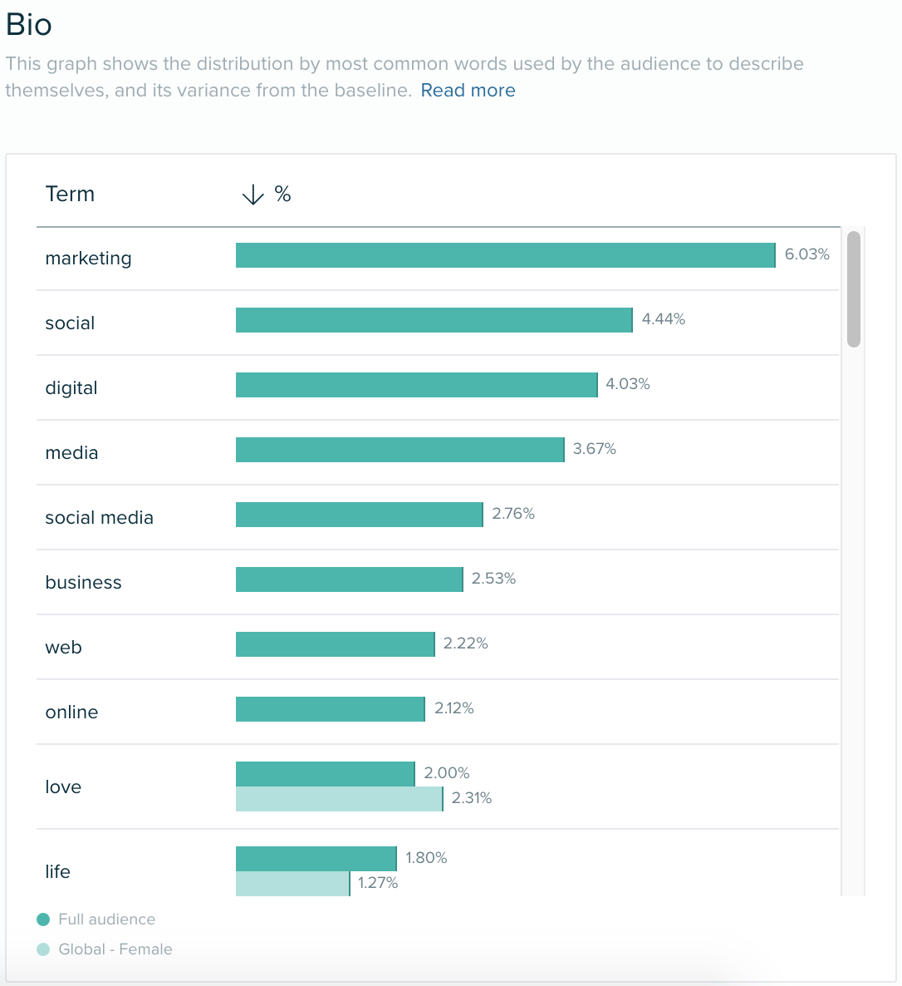Click the social media term bar
This screenshot has height=986, width=902.
[360, 514]
